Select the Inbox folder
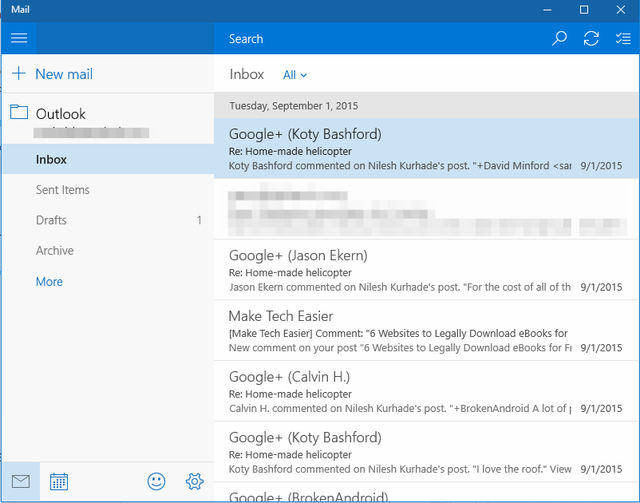Image resolution: width=640 pixels, height=503 pixels. (x=52, y=159)
